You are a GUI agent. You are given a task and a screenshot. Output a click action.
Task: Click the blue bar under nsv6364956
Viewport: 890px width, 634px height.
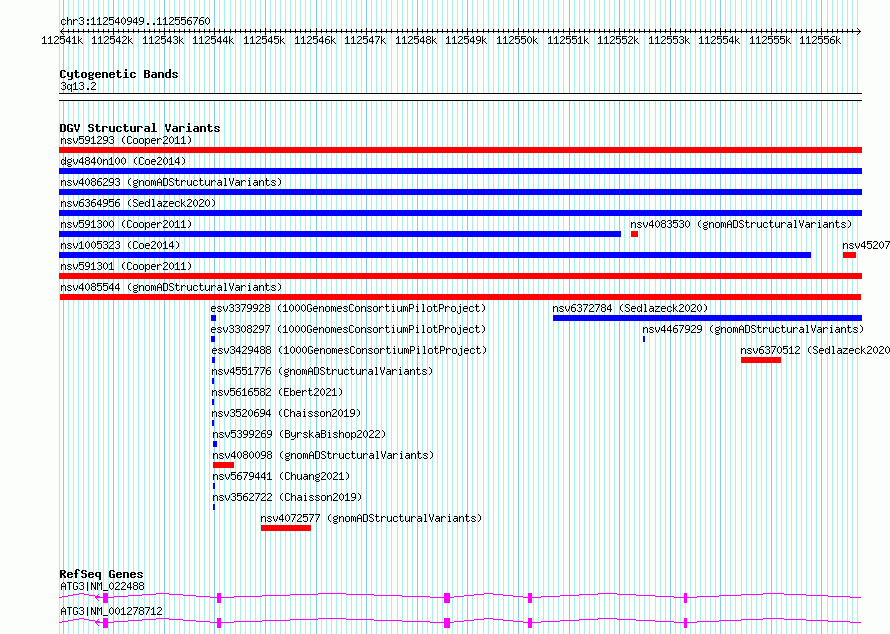(460, 213)
